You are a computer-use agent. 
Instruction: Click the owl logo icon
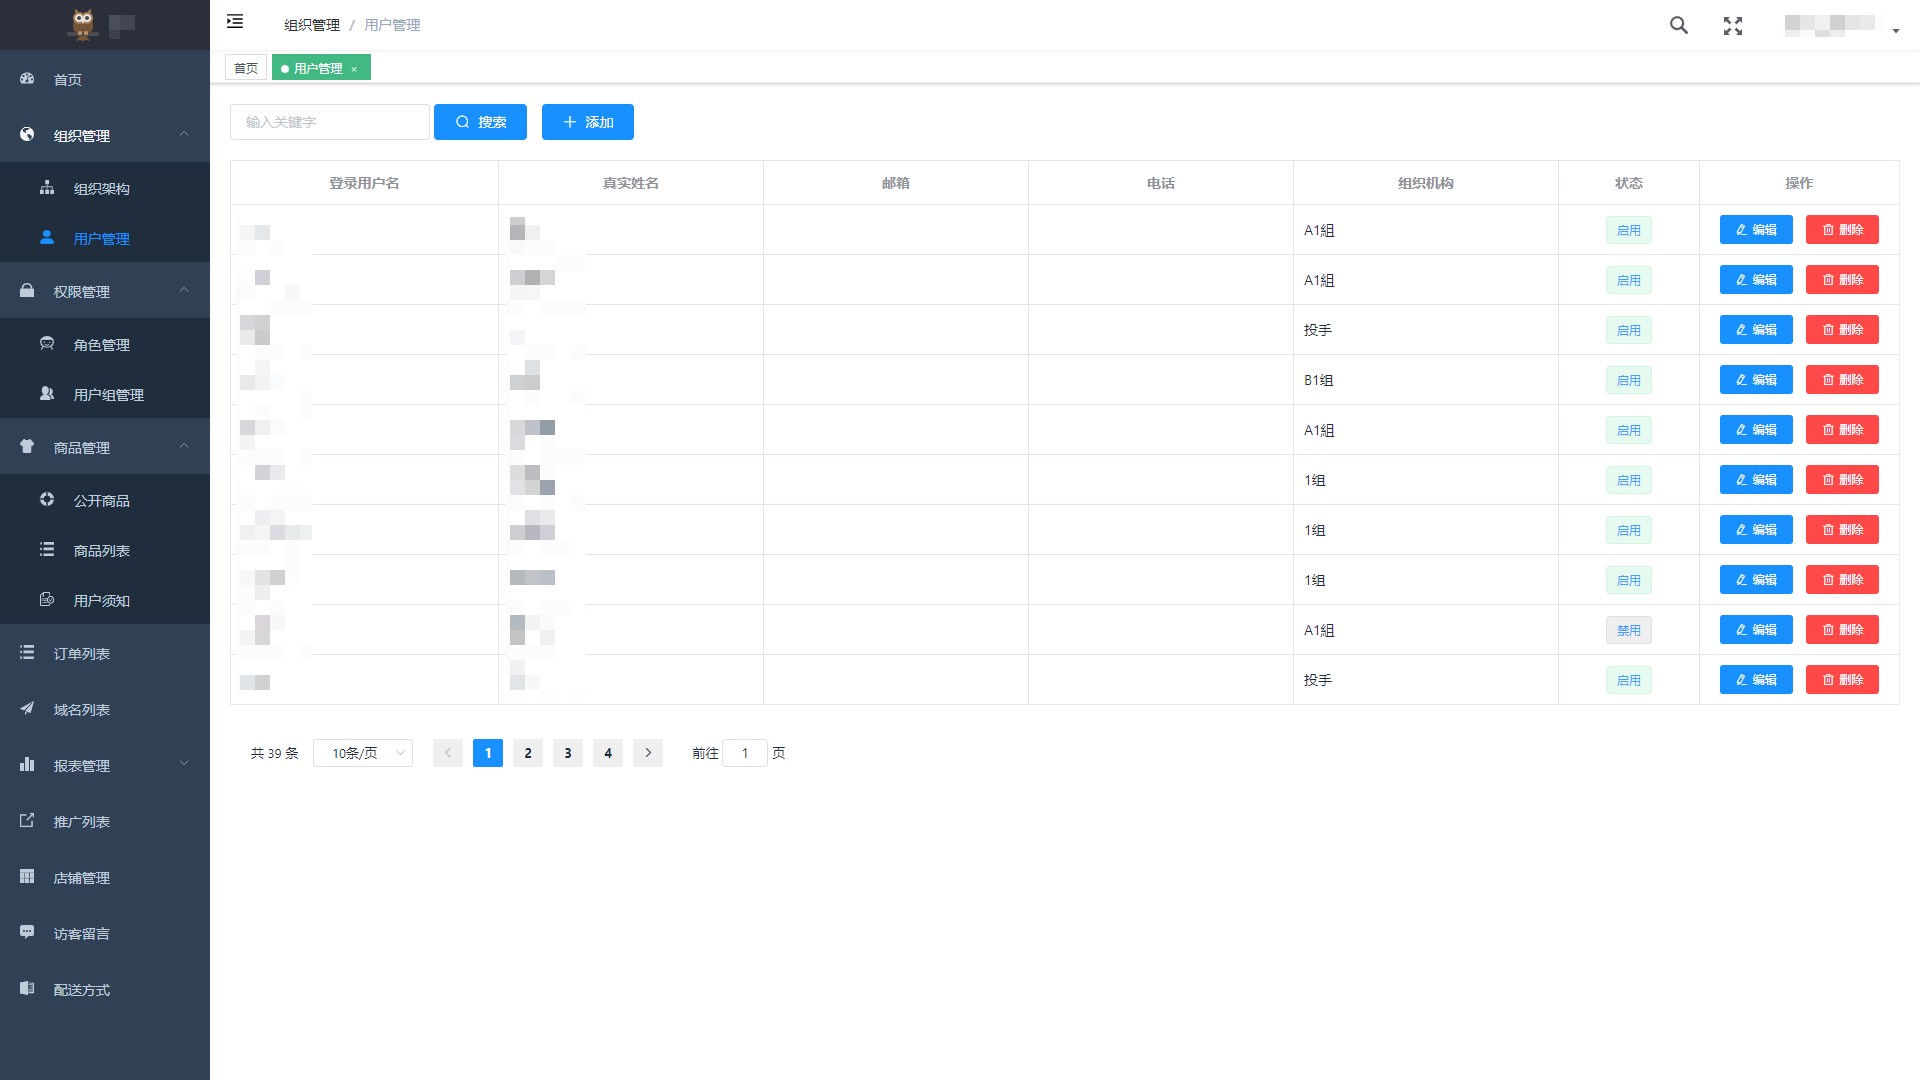(x=83, y=24)
